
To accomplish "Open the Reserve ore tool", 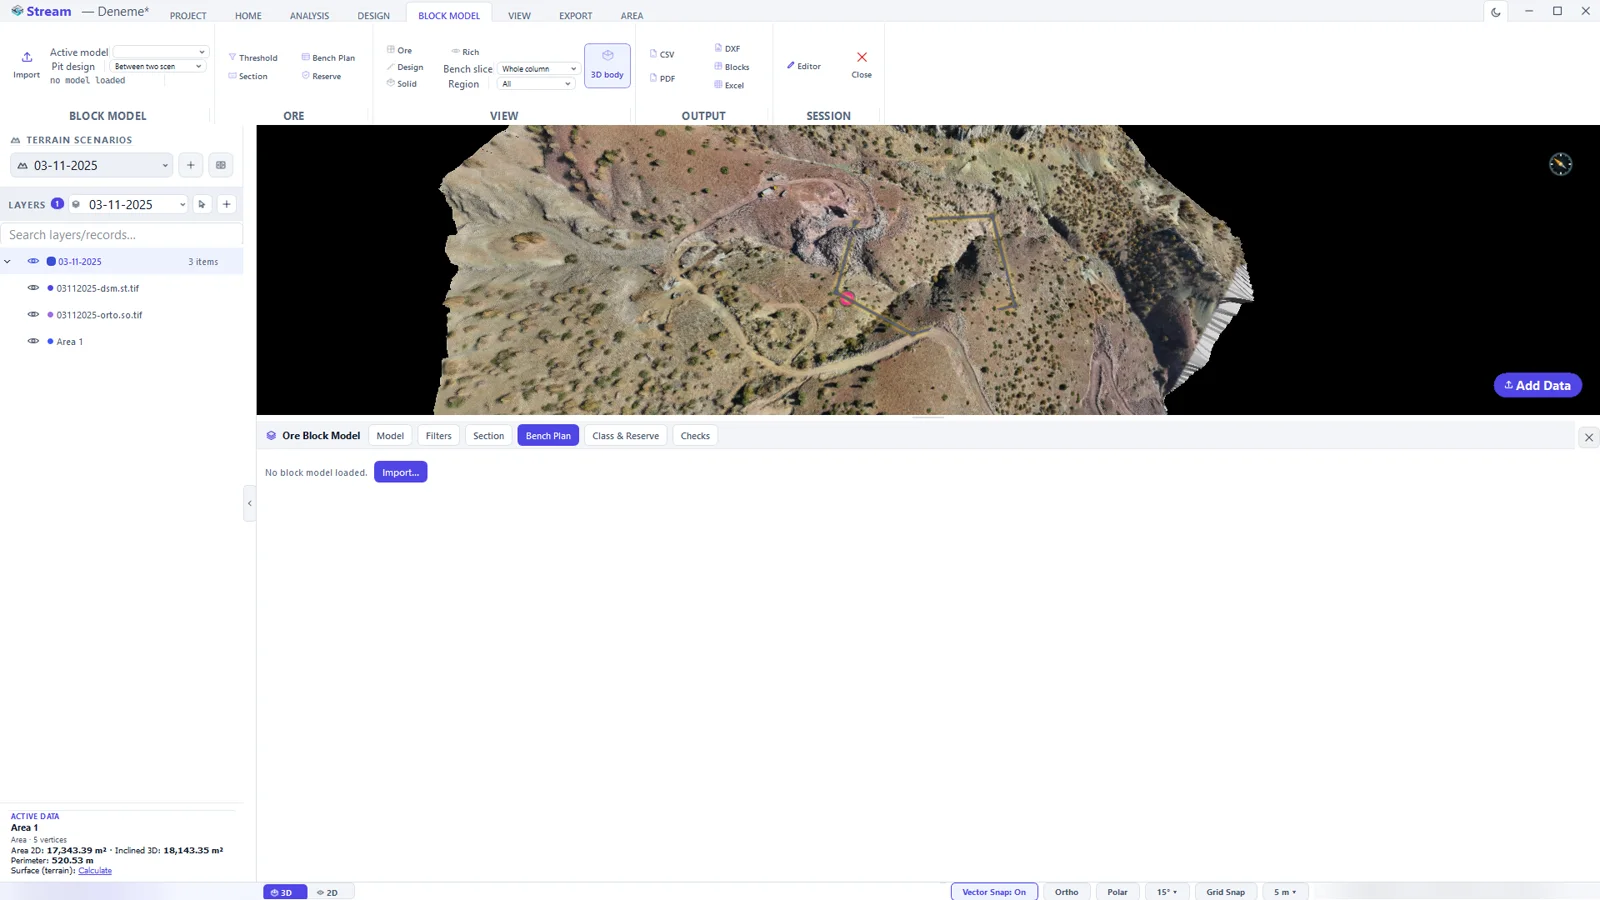I will click(x=321, y=76).
